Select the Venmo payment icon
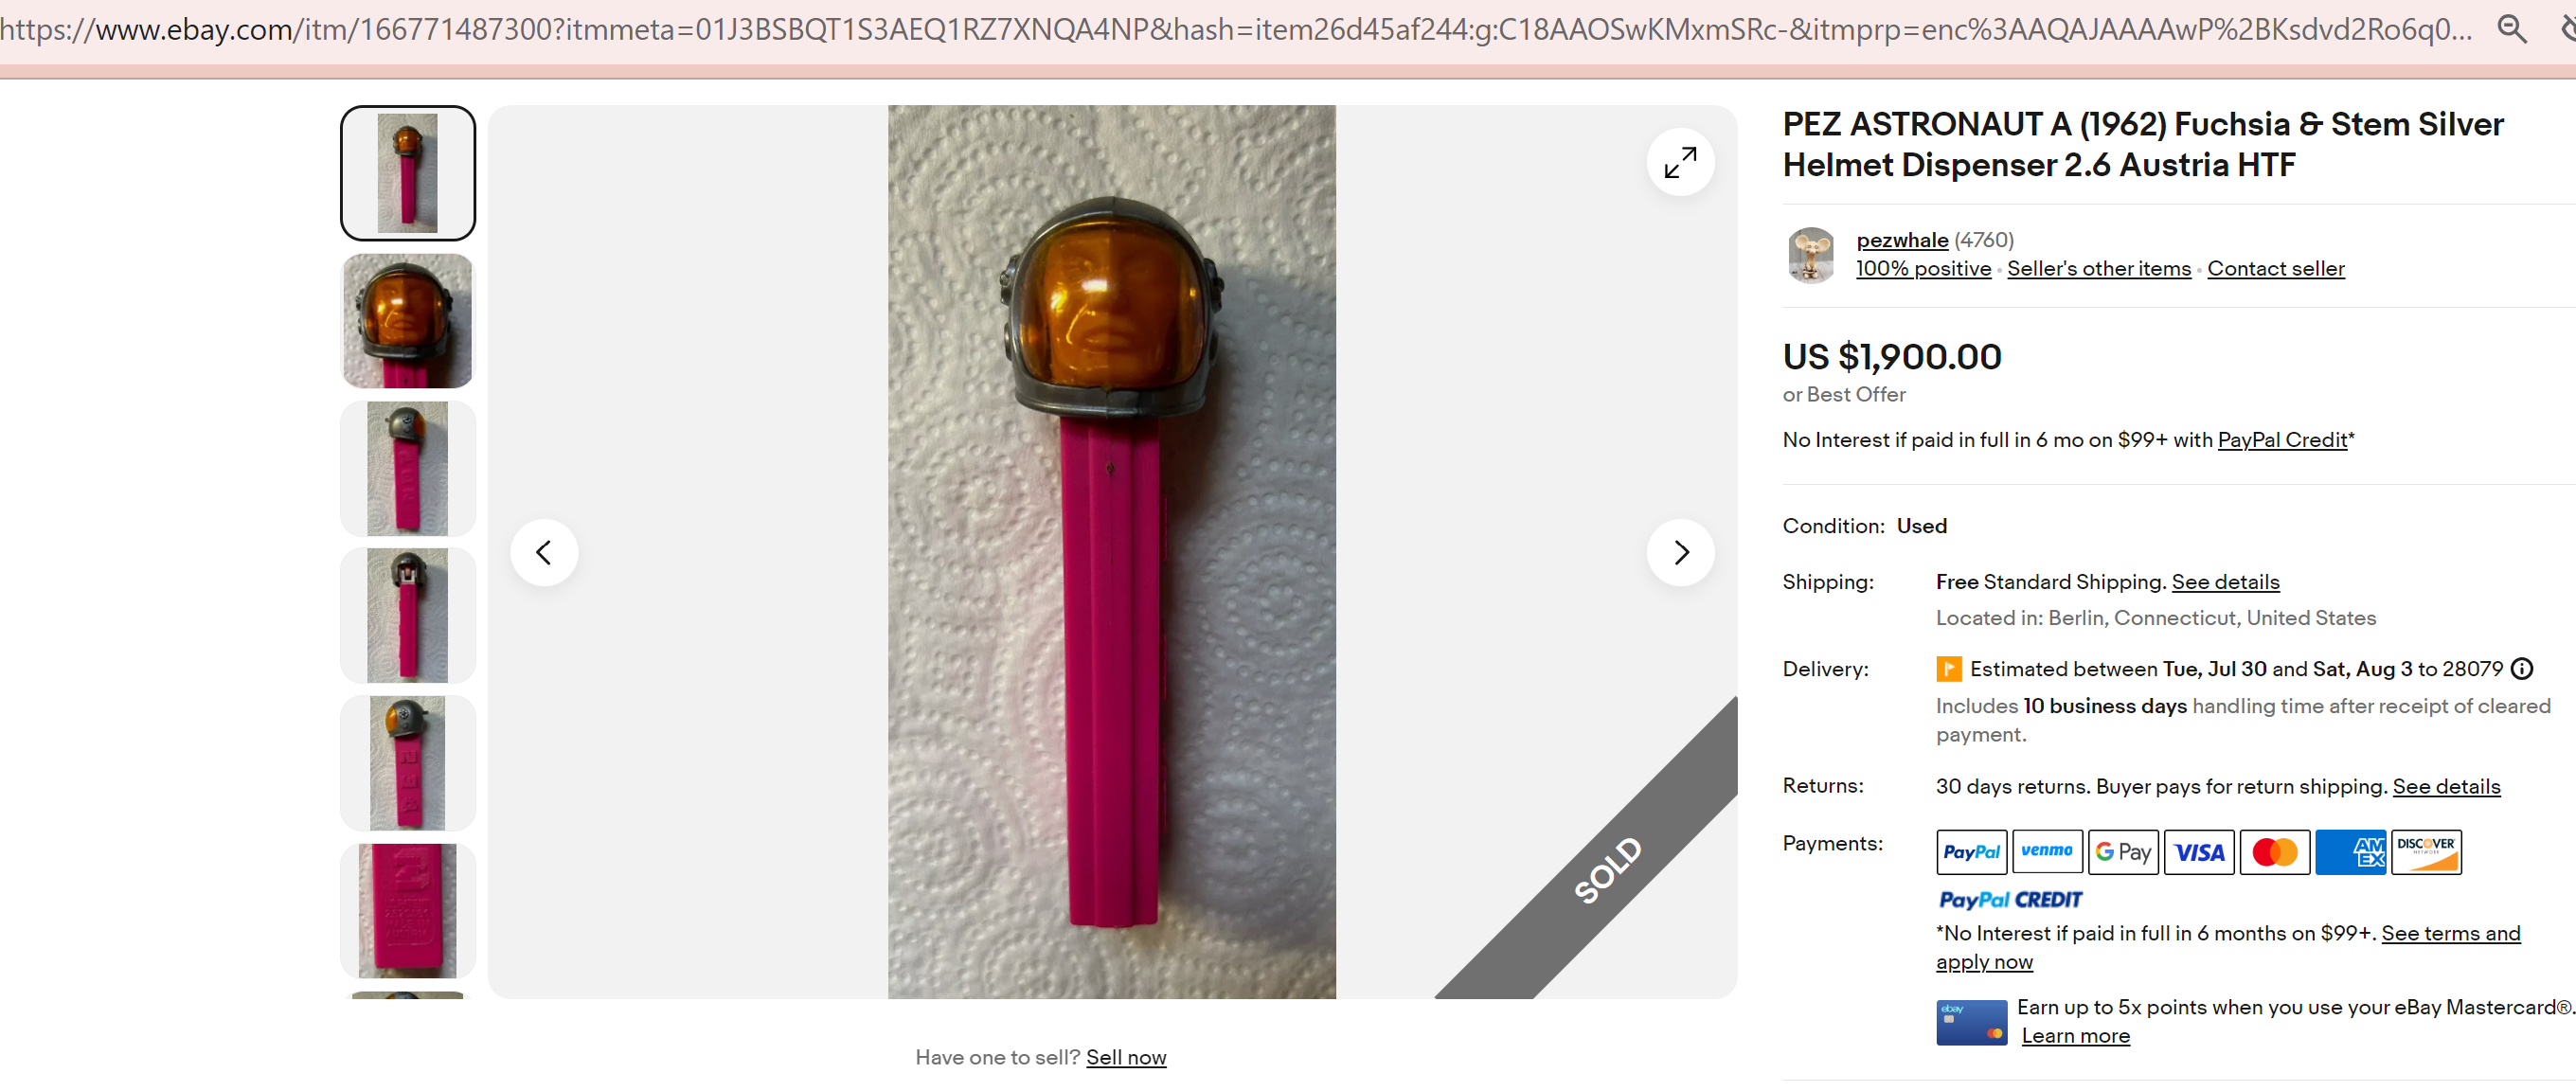2576x1091 pixels. click(x=2047, y=852)
